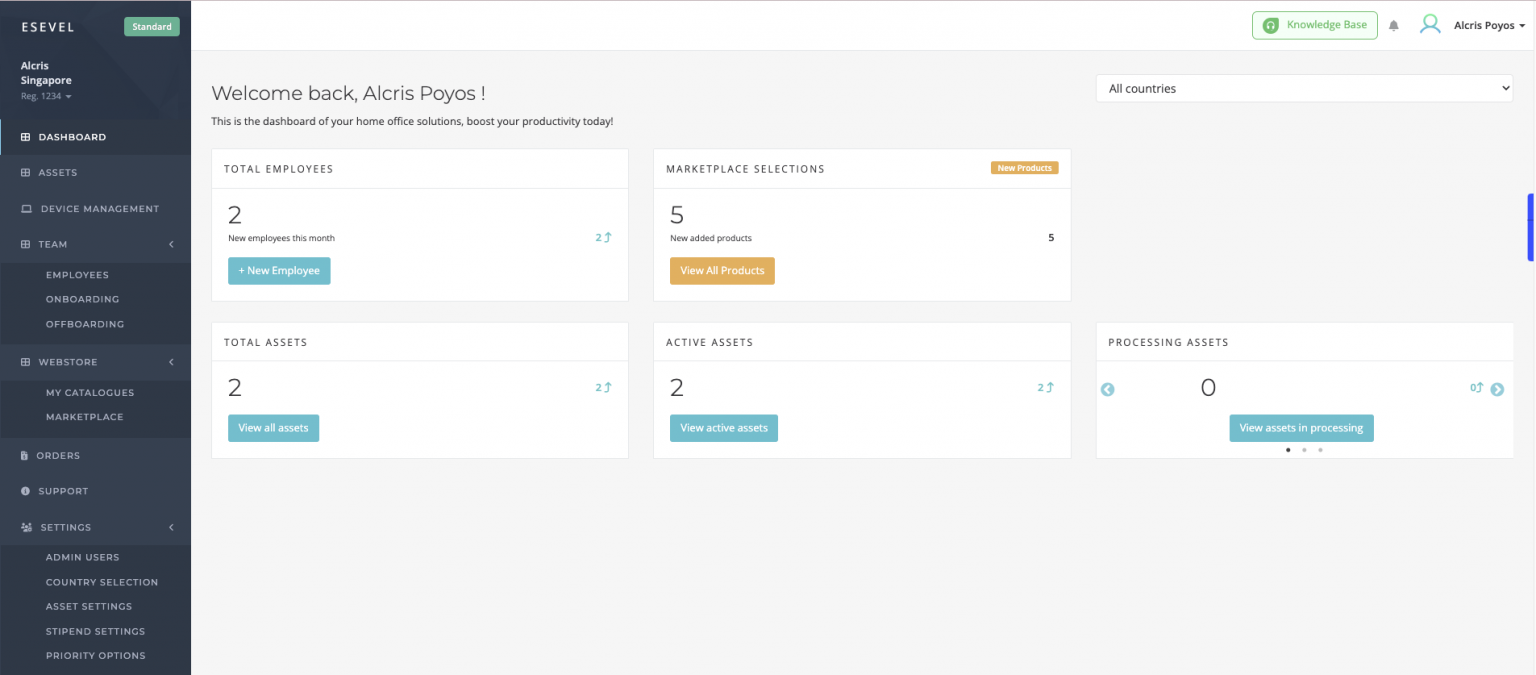Click the Dashboard grid icon in sidebar

pos(26,137)
